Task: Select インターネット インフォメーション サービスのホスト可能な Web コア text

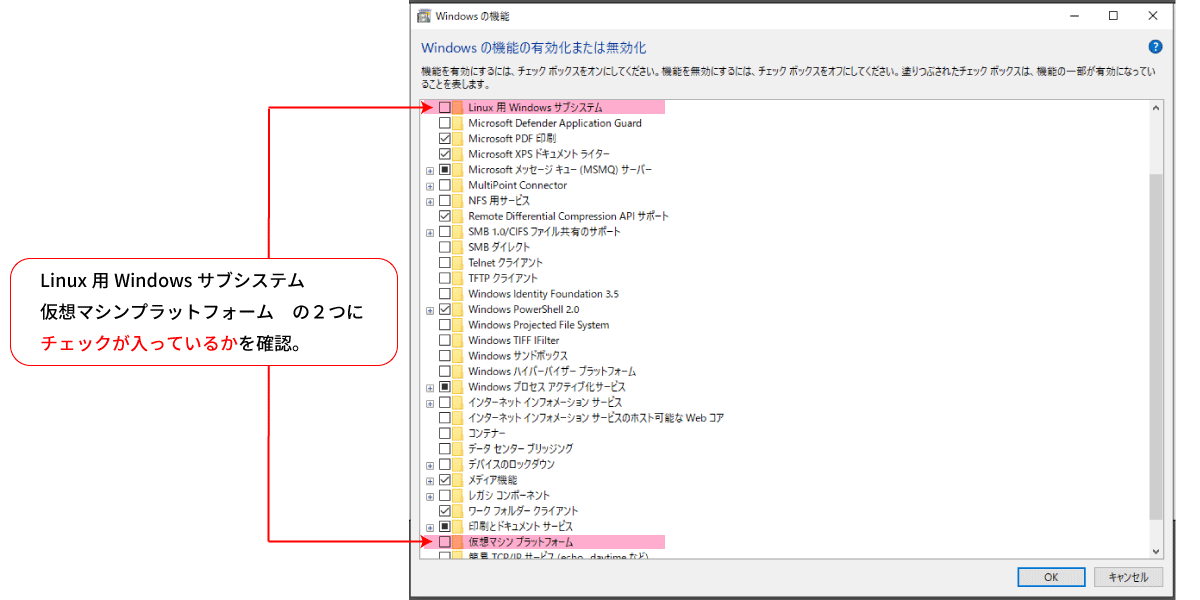Action: pyautogui.click(x=596, y=418)
